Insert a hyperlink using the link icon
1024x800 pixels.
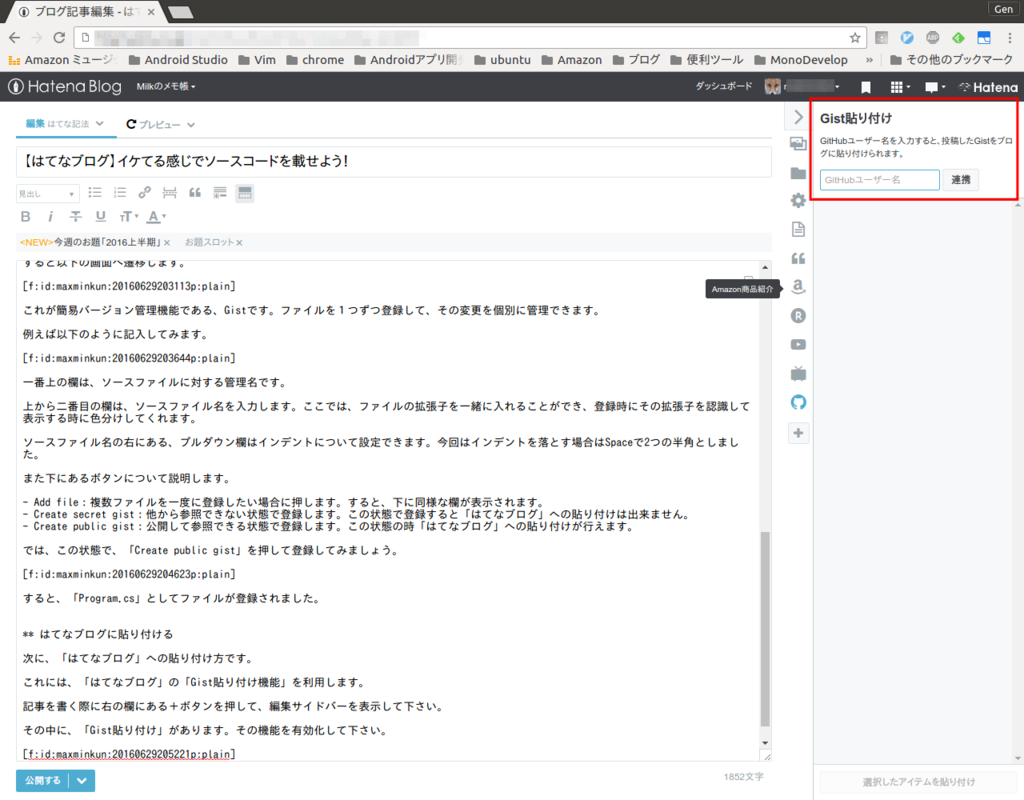point(144,193)
